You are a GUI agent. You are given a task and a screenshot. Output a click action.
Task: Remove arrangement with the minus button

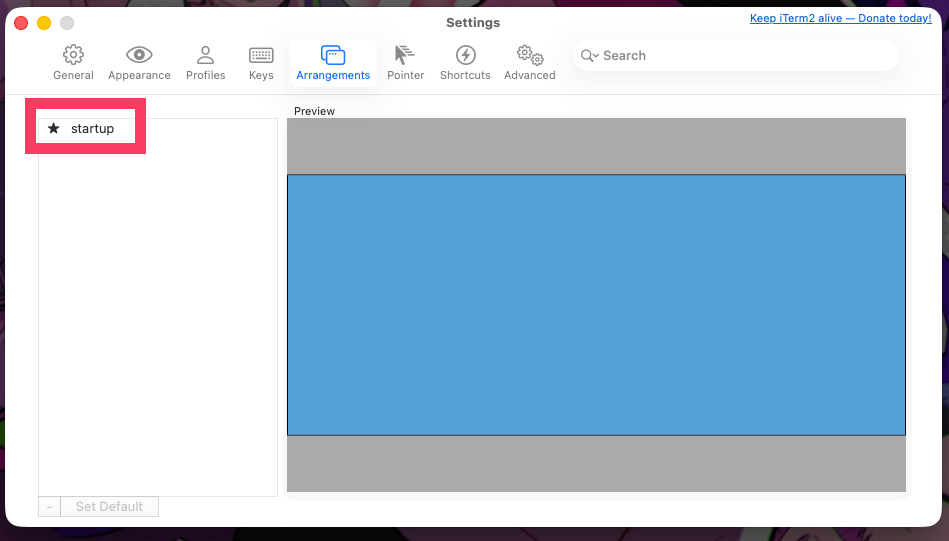point(49,507)
